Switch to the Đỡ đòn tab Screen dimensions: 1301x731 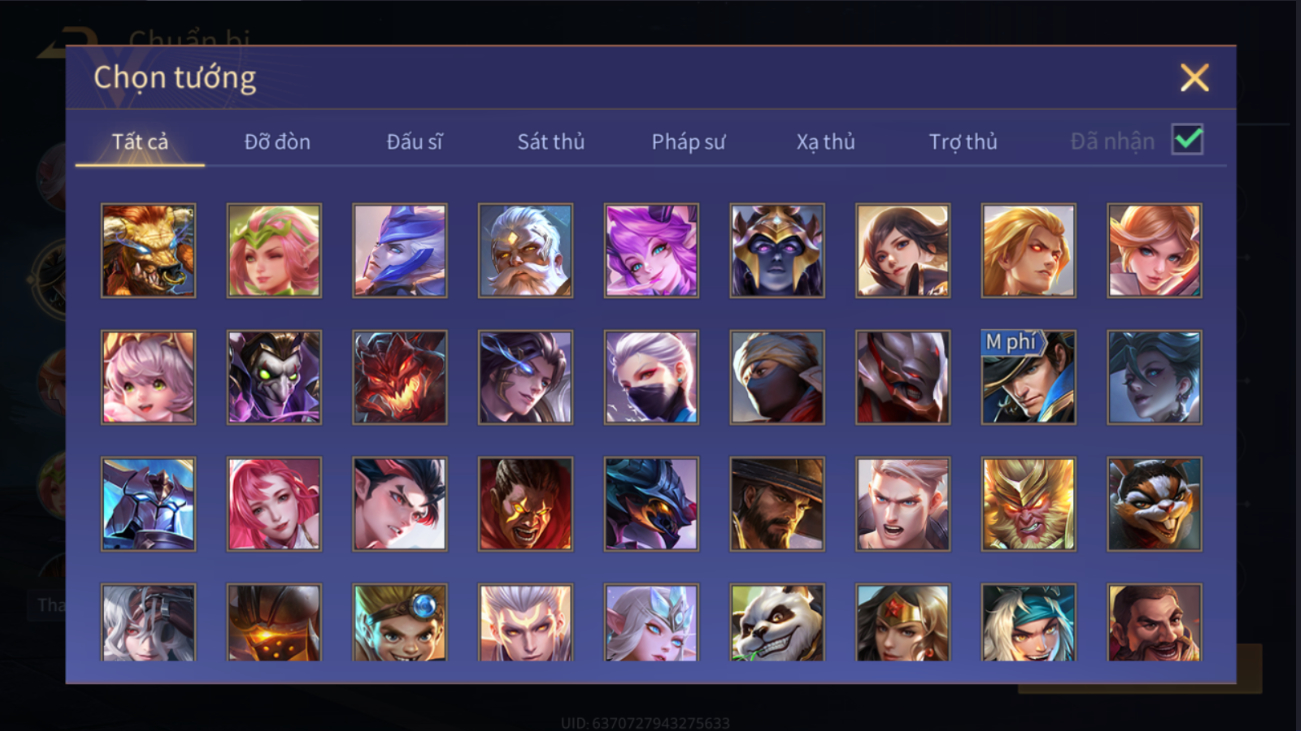tap(277, 142)
